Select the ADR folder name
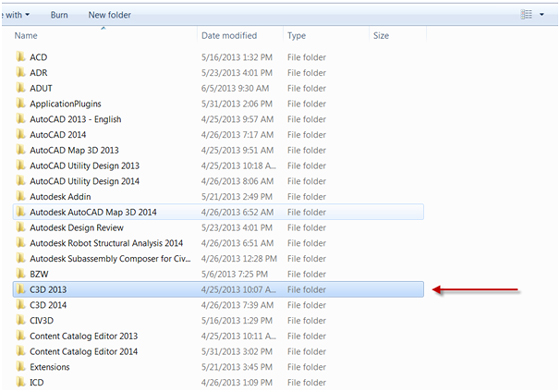 point(38,72)
